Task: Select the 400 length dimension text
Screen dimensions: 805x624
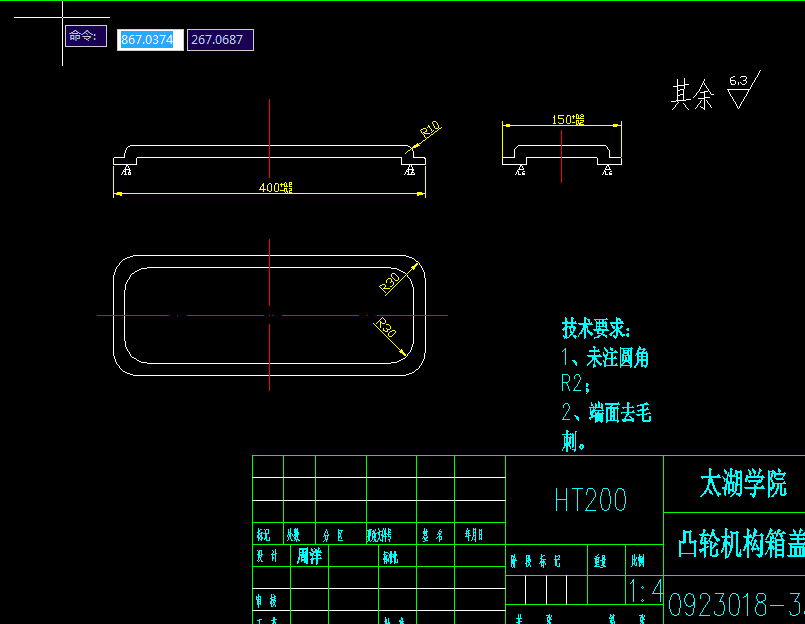Action: pyautogui.click(x=275, y=187)
